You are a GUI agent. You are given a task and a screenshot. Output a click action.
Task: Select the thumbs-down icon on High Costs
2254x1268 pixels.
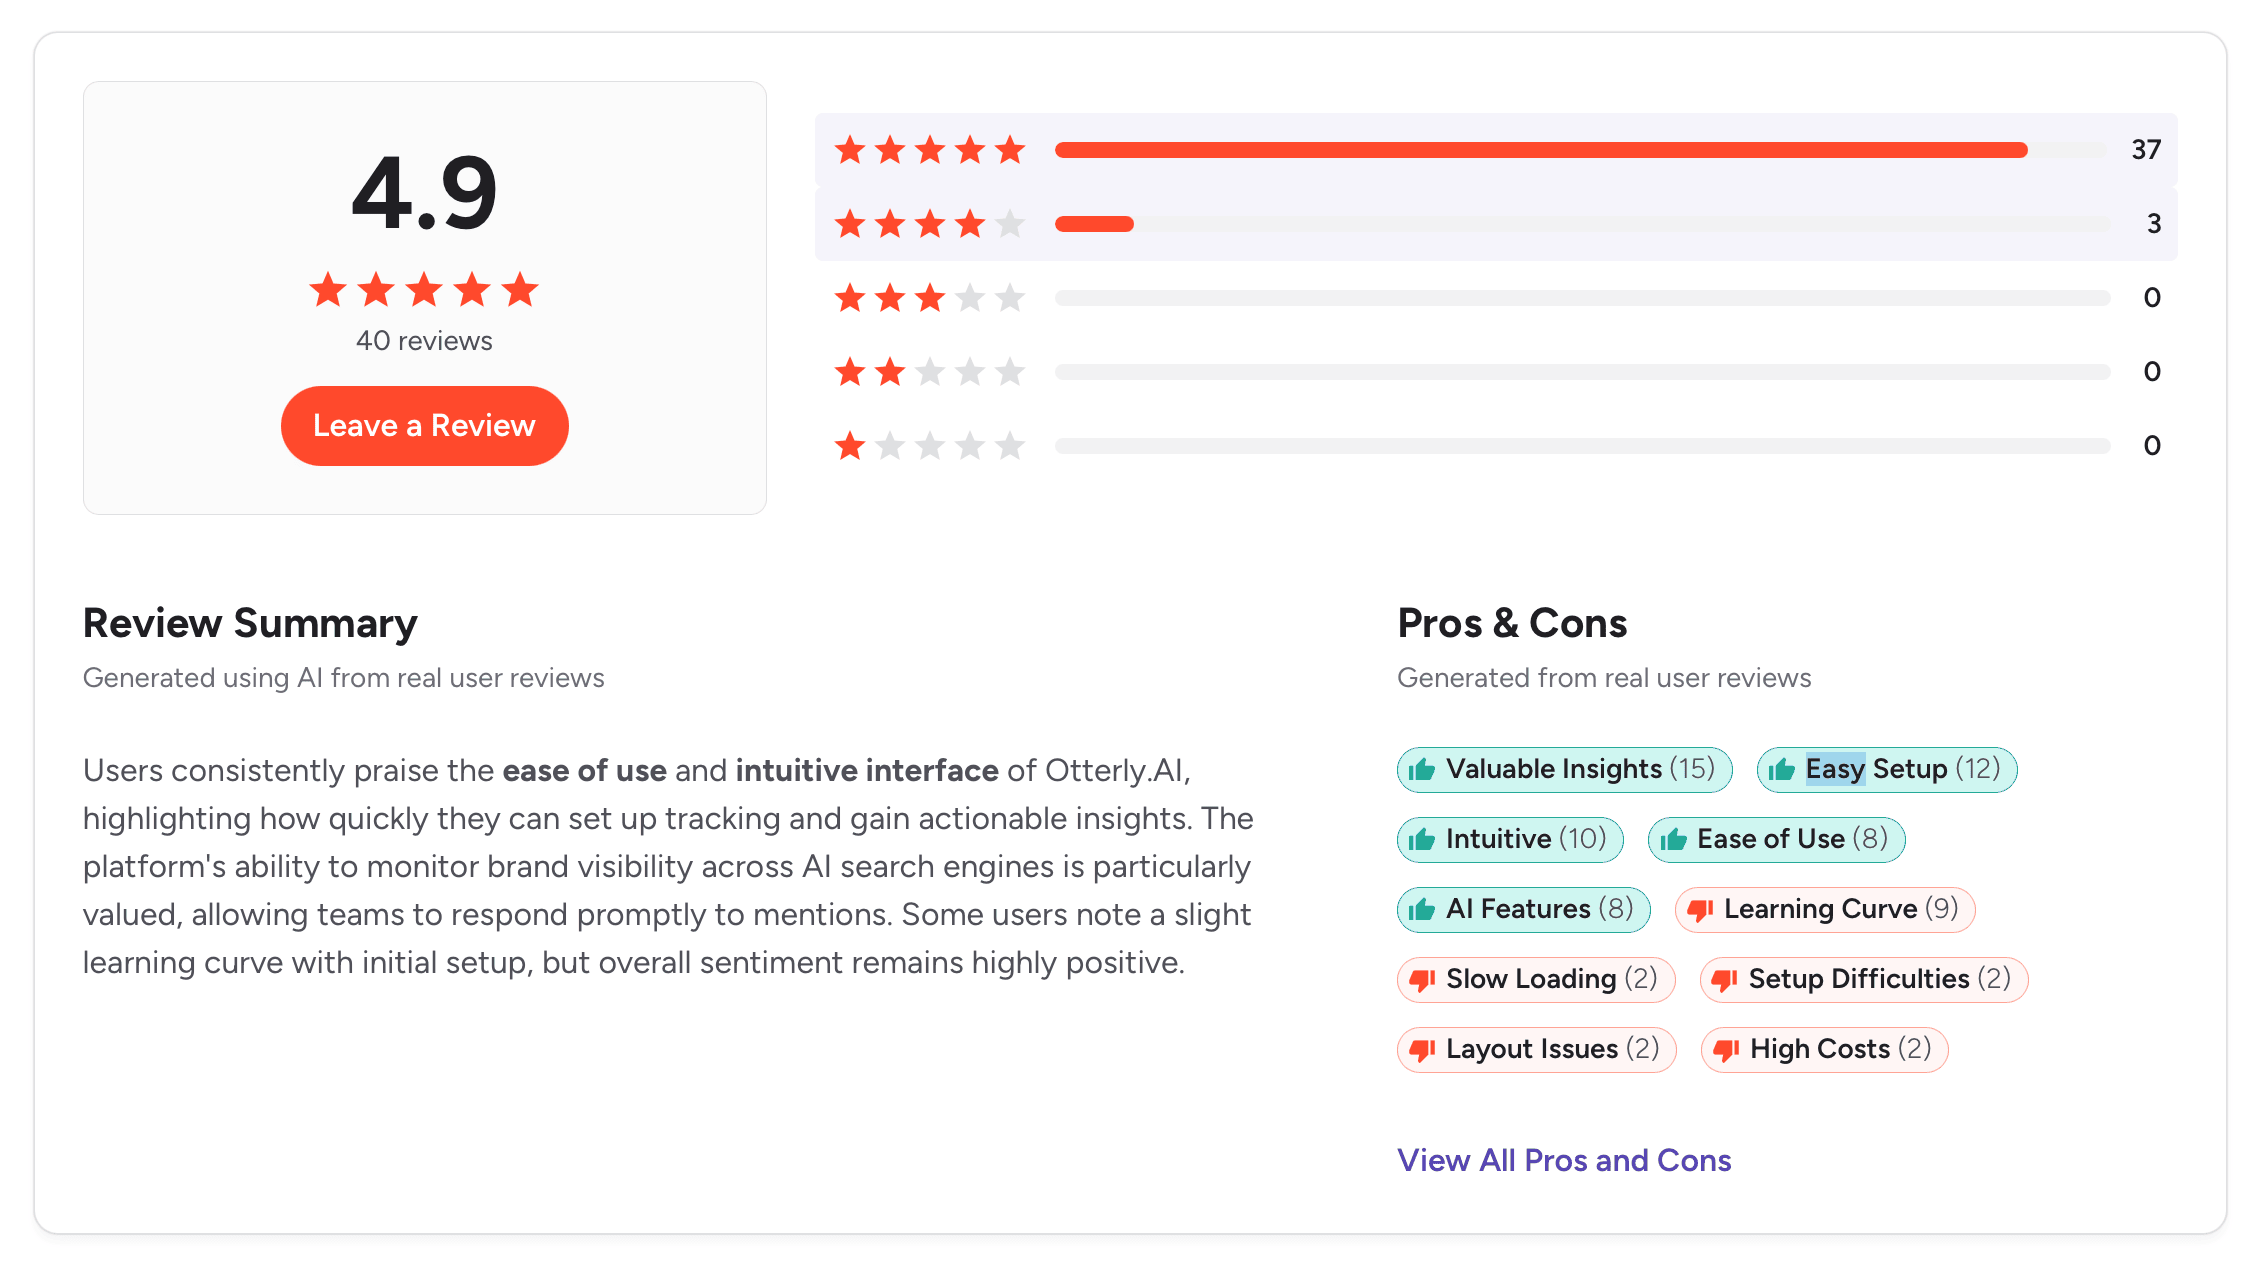click(x=1726, y=1049)
